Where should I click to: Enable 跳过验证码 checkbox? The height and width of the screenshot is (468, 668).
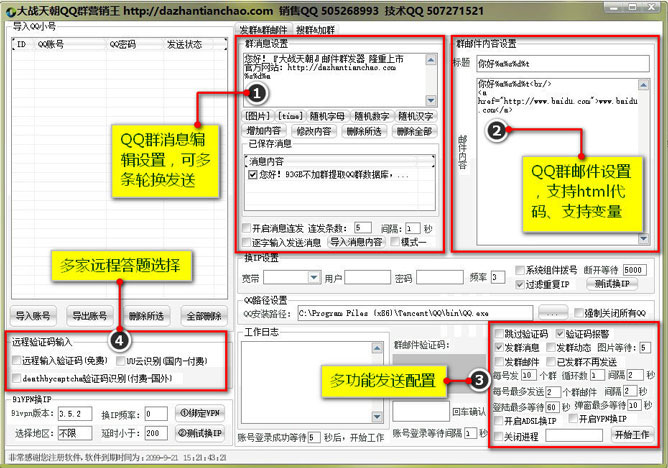pos(499,333)
